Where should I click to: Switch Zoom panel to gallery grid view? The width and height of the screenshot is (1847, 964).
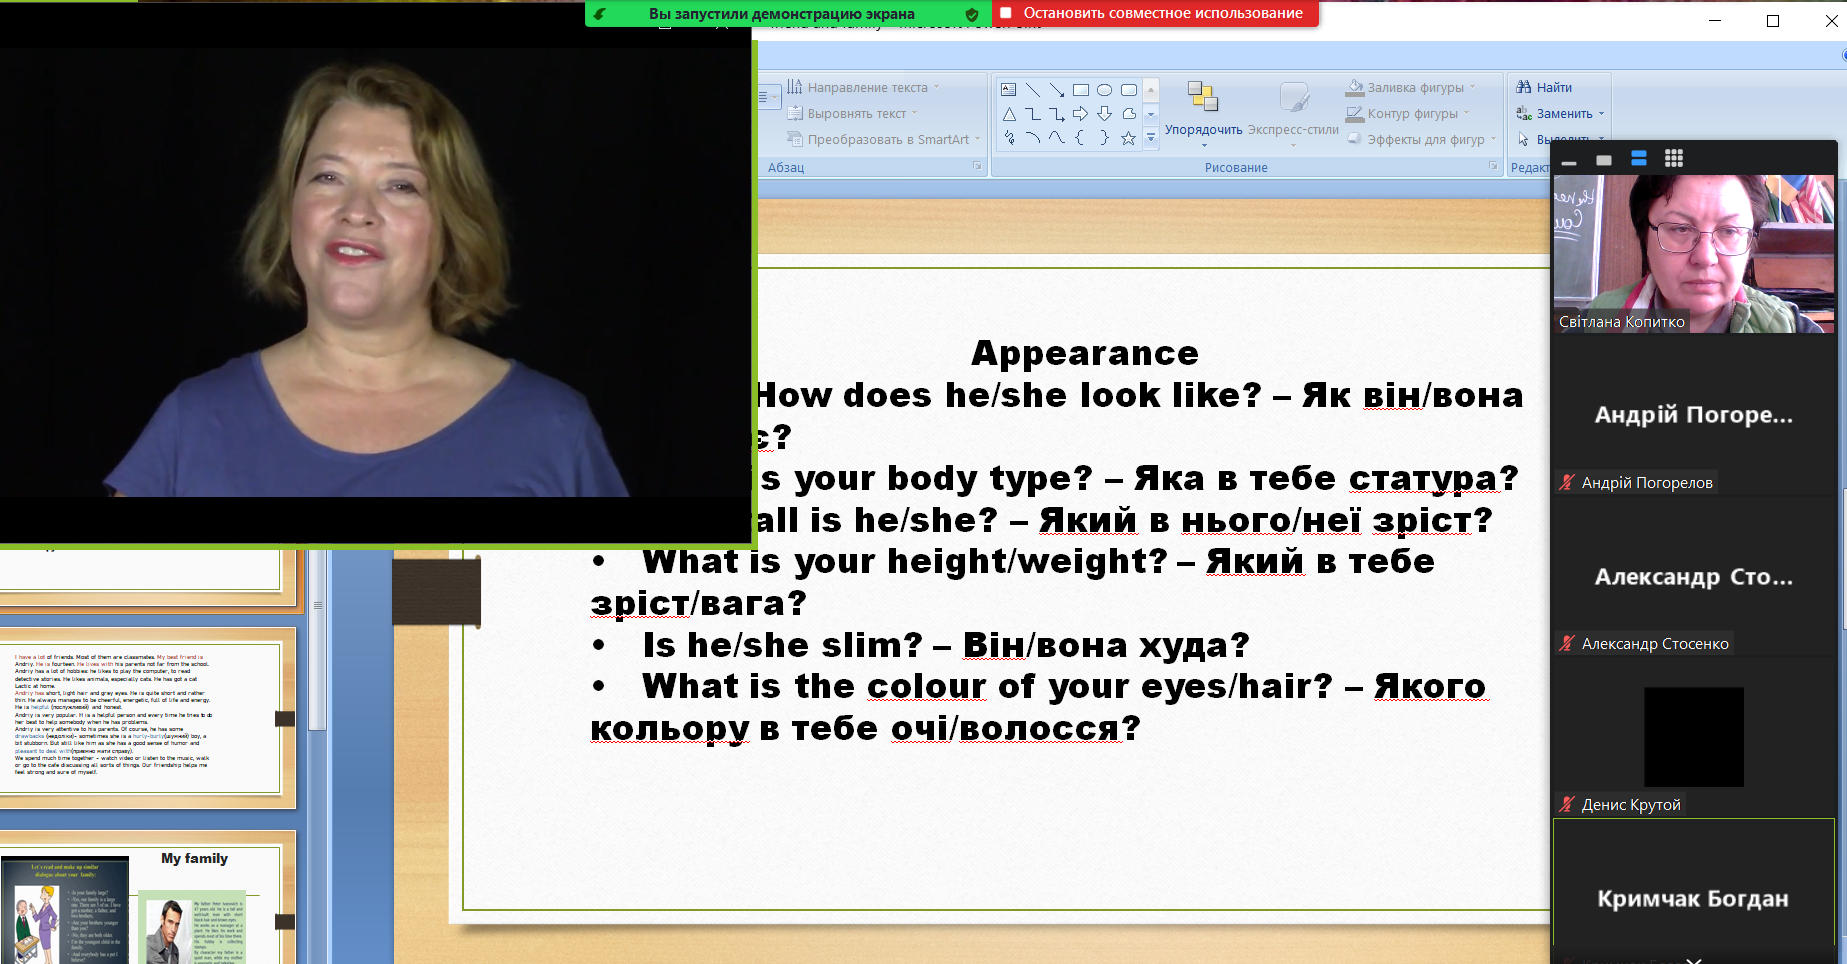pos(1674,158)
